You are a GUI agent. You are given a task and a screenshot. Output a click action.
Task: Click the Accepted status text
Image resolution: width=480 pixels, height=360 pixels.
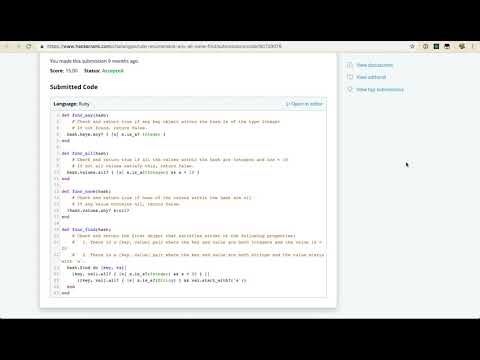pos(113,71)
